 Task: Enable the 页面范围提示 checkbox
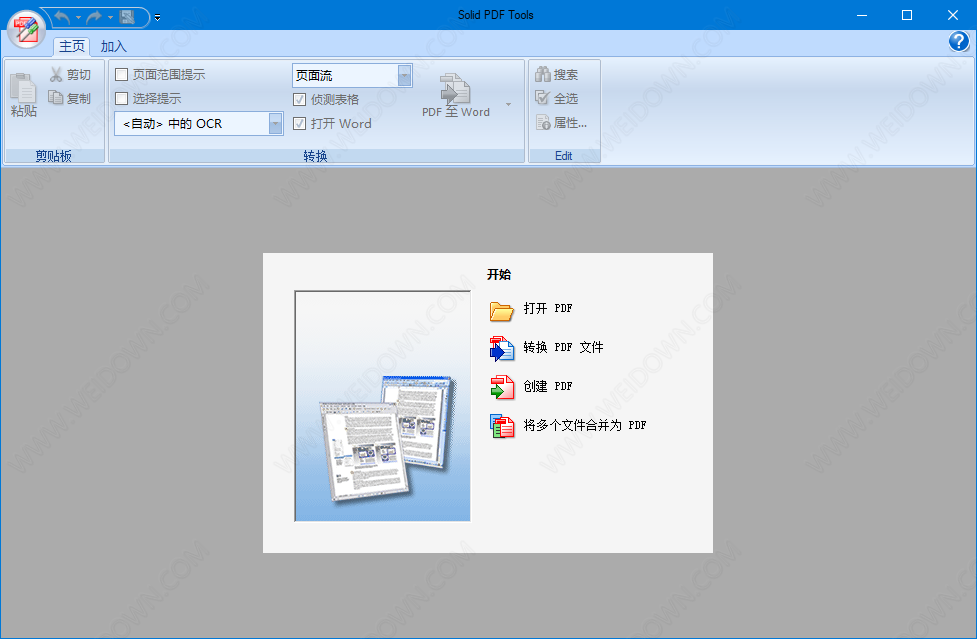tap(122, 75)
